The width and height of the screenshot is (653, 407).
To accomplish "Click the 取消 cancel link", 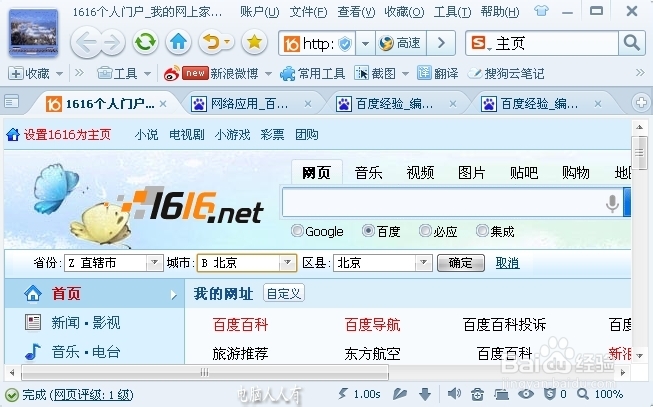I will coord(507,263).
